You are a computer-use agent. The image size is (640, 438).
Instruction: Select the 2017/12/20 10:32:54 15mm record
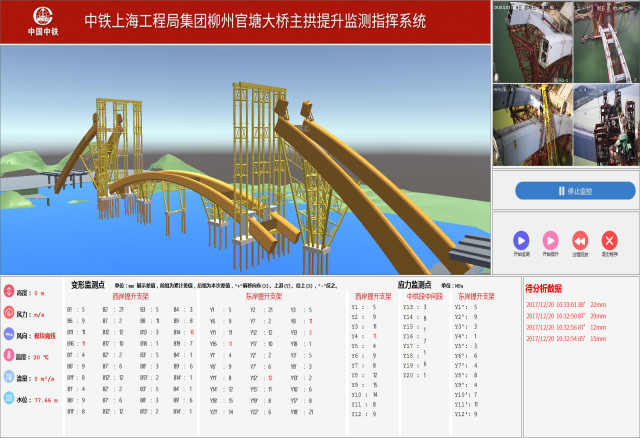(566, 339)
